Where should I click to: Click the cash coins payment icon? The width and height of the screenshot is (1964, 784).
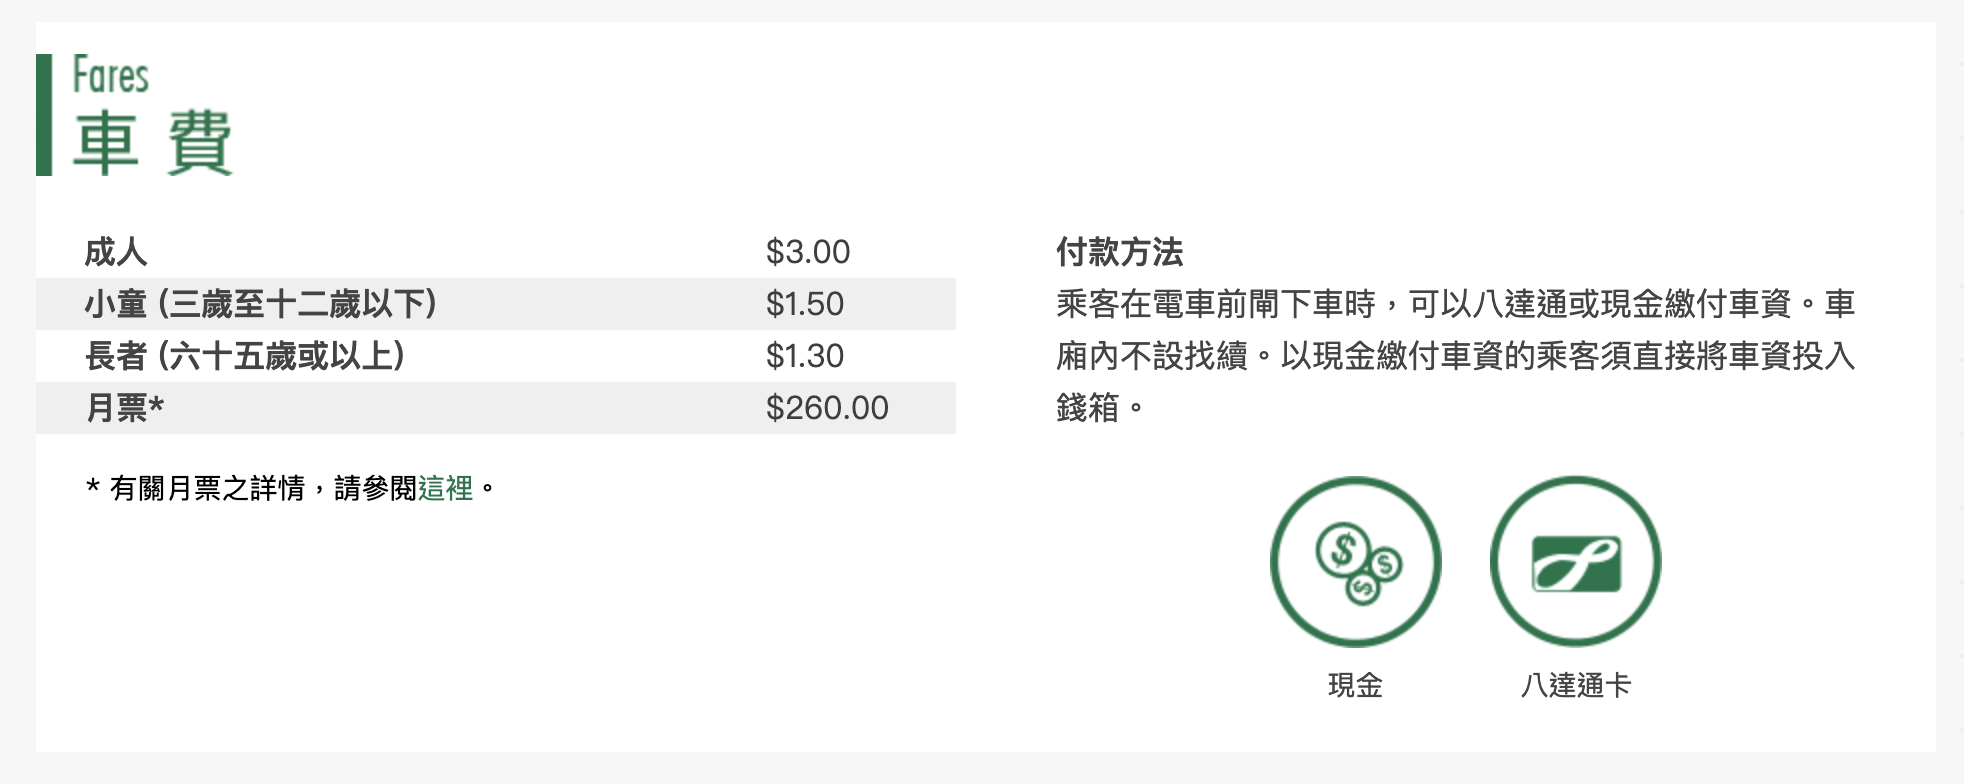pos(1355,562)
